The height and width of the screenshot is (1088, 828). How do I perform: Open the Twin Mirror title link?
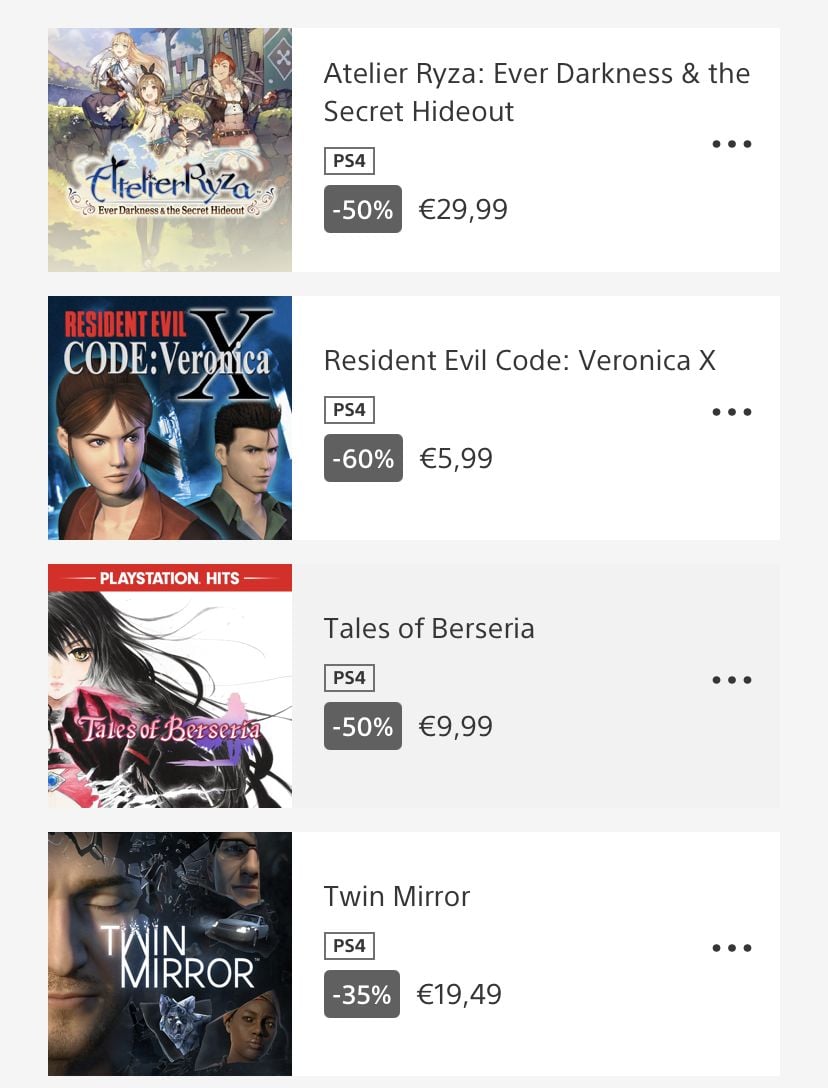(397, 896)
